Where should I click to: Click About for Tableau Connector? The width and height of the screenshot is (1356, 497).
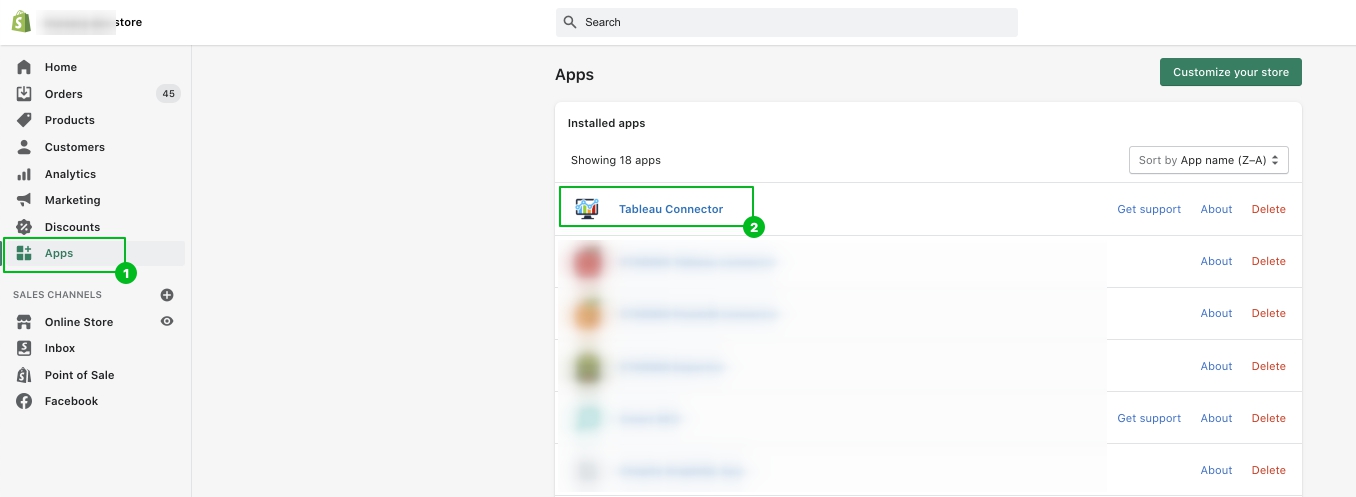pyautogui.click(x=1216, y=209)
